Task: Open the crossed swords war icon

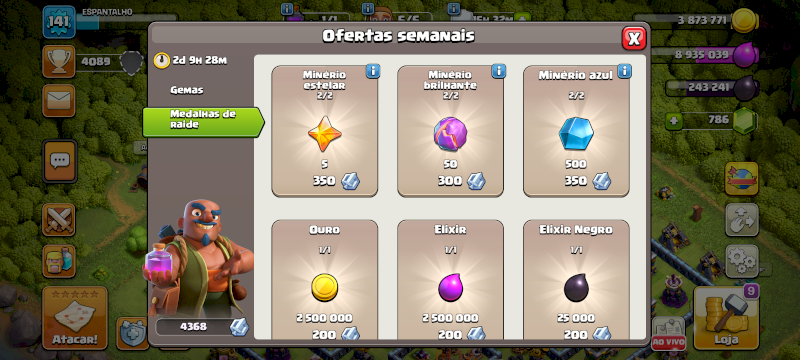Action: (x=59, y=219)
